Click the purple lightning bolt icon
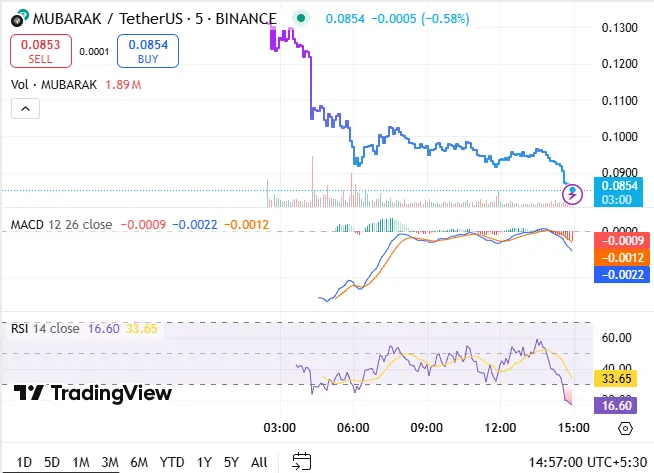The image size is (654, 473). point(574,193)
